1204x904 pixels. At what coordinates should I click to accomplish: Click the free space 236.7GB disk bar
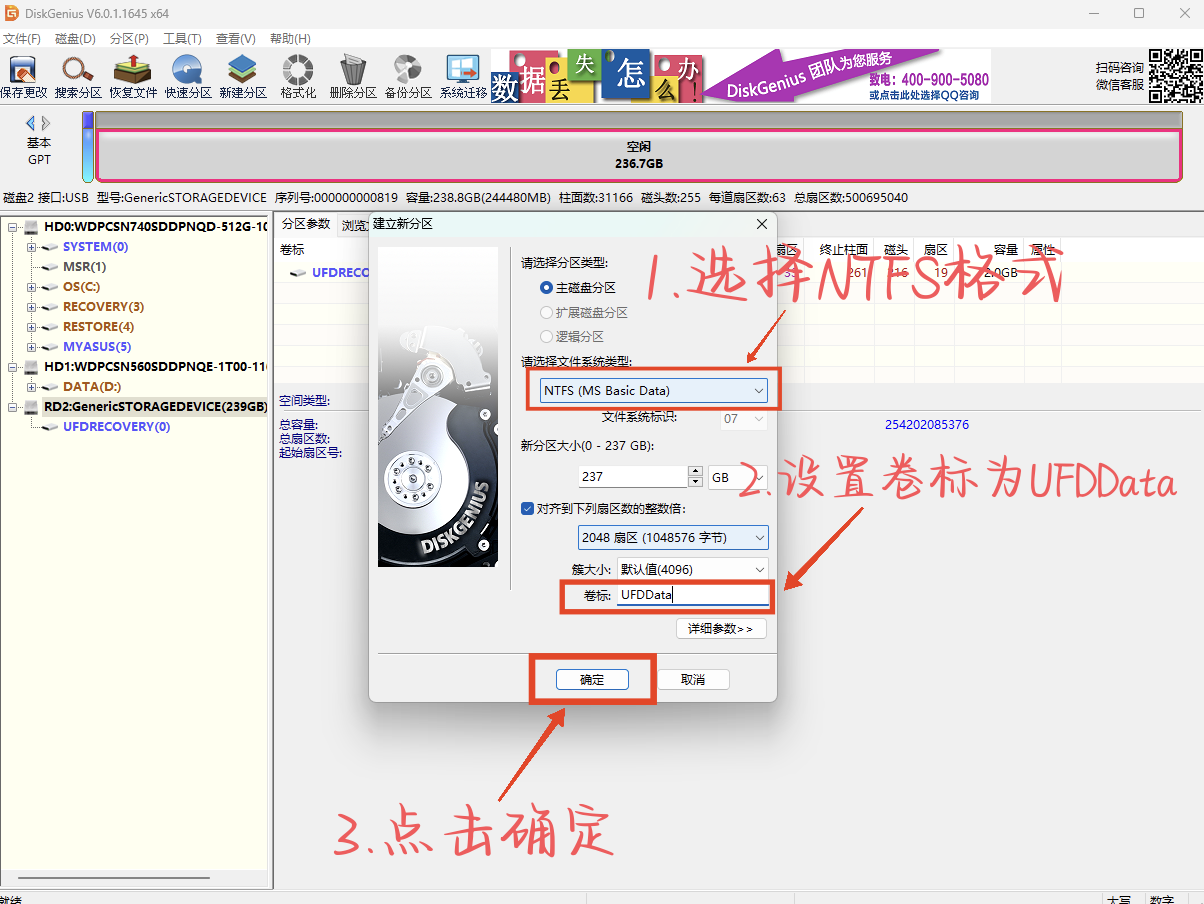click(x=638, y=155)
